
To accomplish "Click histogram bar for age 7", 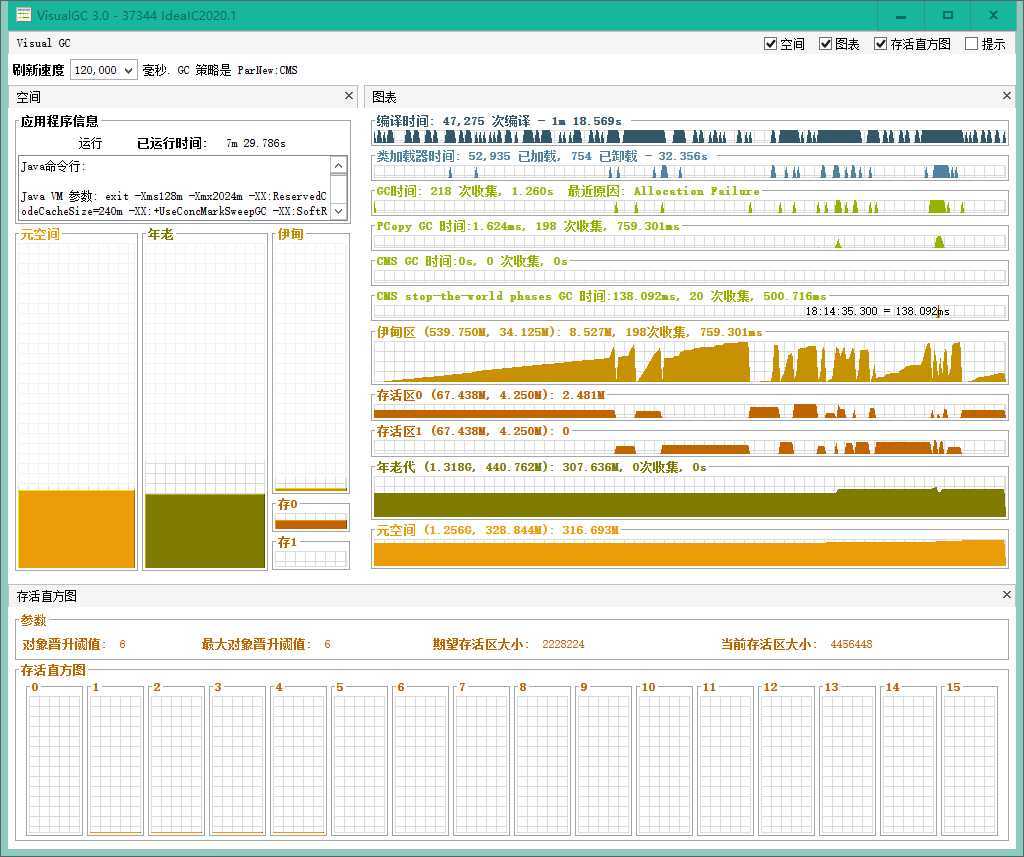I will (x=482, y=764).
